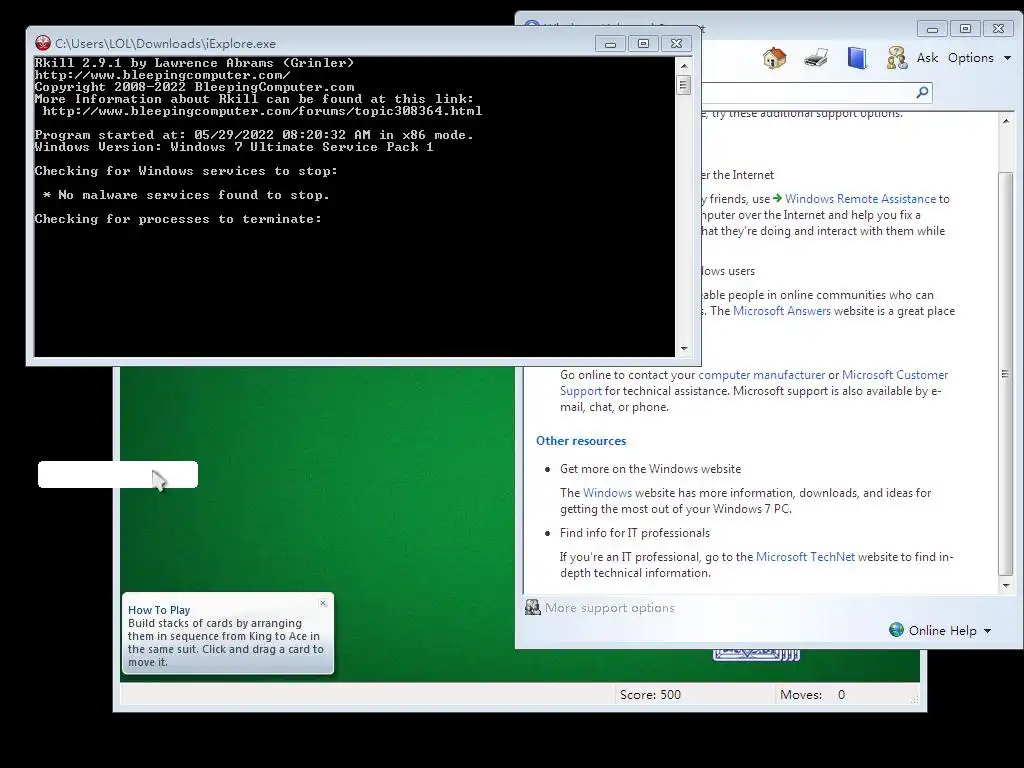The image size is (1024, 768).
Task: Open the Microsoft Answers link
Action: [782, 311]
